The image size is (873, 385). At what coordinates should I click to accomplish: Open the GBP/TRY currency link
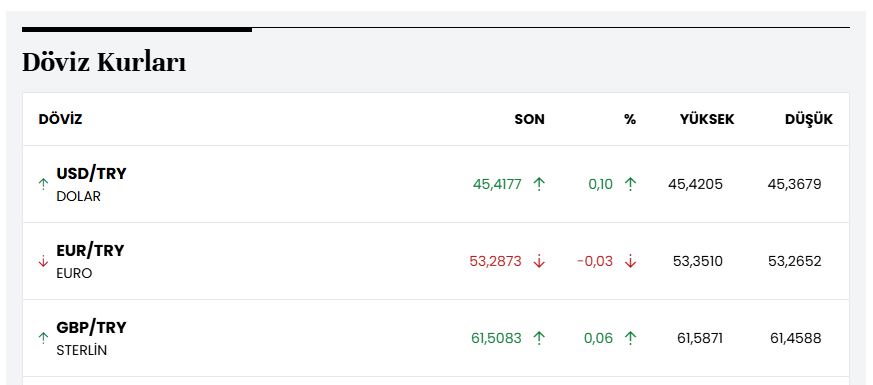click(x=91, y=327)
